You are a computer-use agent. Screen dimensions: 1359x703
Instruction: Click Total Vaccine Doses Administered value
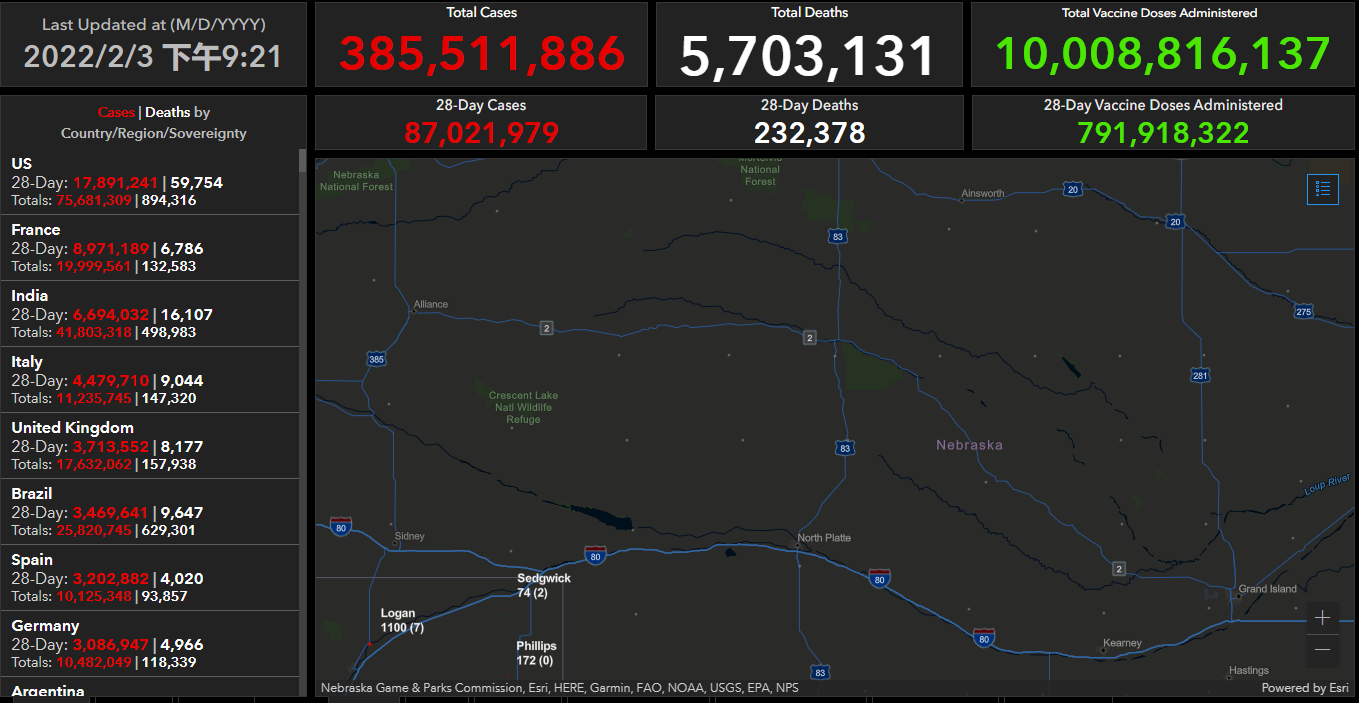point(1163,54)
